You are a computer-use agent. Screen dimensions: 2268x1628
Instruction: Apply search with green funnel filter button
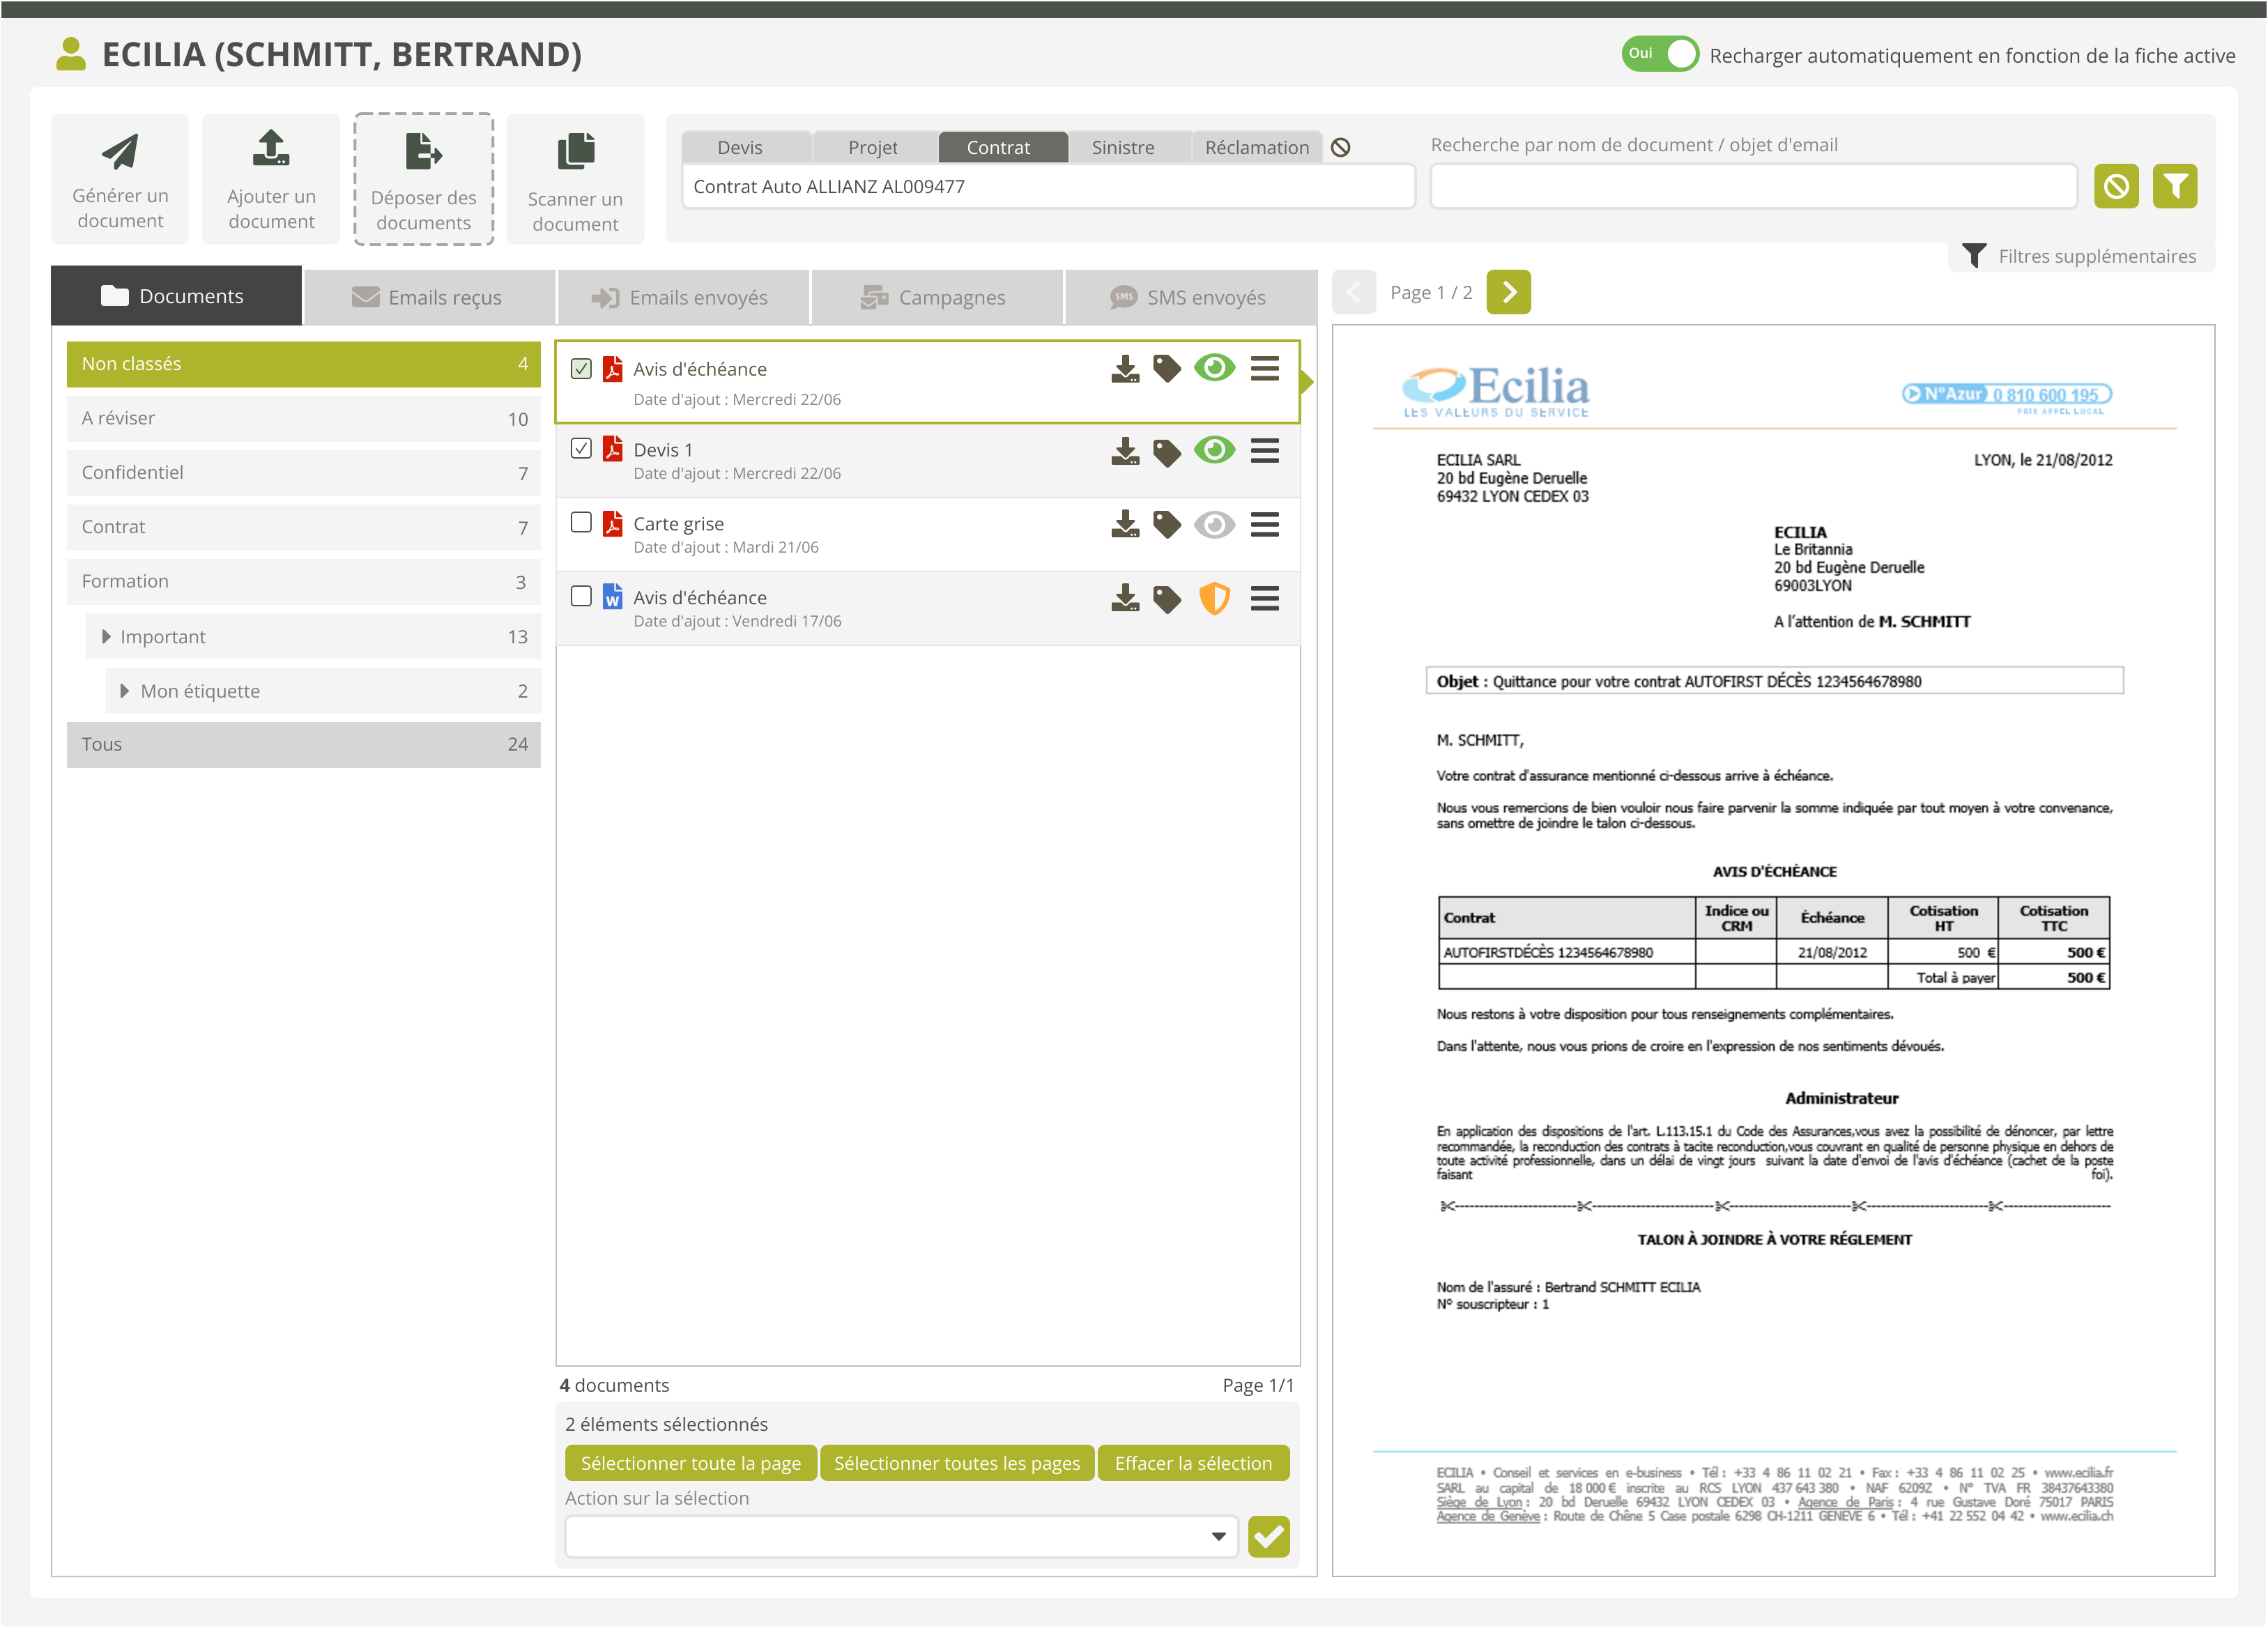click(x=2174, y=187)
